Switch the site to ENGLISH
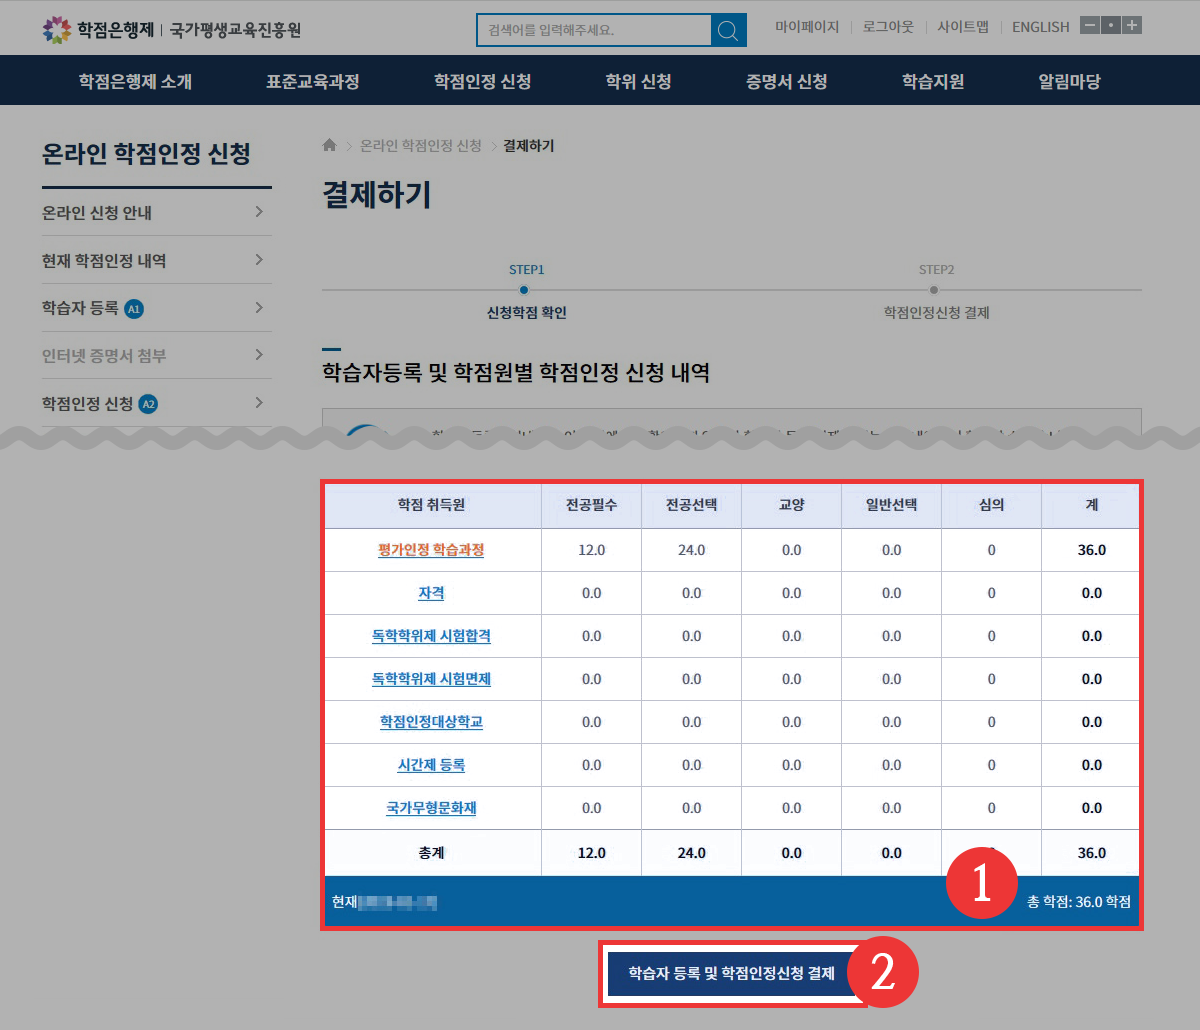The height and width of the screenshot is (1030, 1200). (1040, 27)
